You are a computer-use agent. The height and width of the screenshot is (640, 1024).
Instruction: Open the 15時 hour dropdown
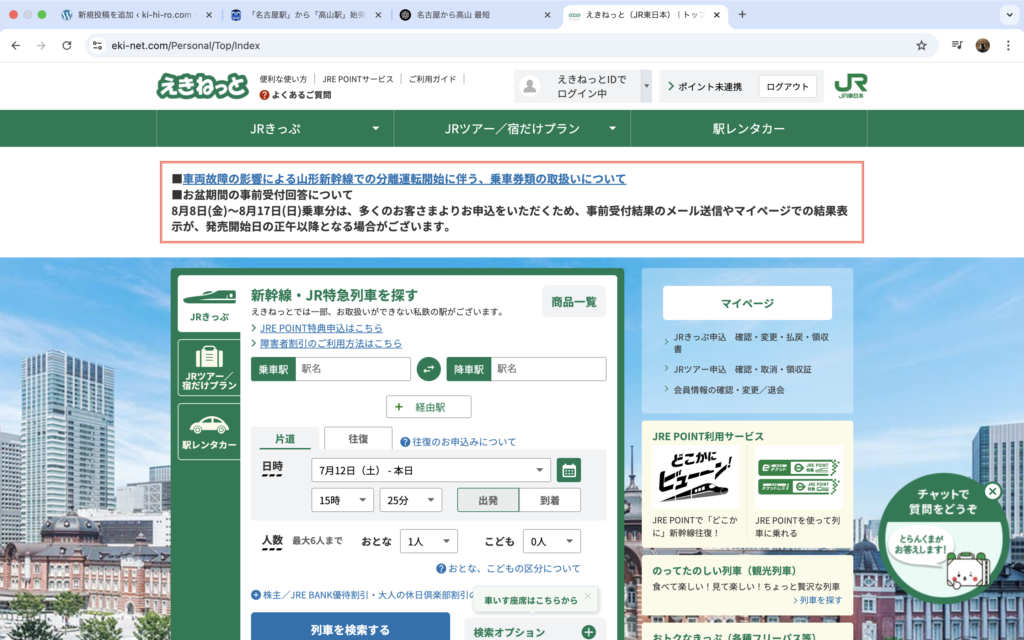click(x=342, y=500)
